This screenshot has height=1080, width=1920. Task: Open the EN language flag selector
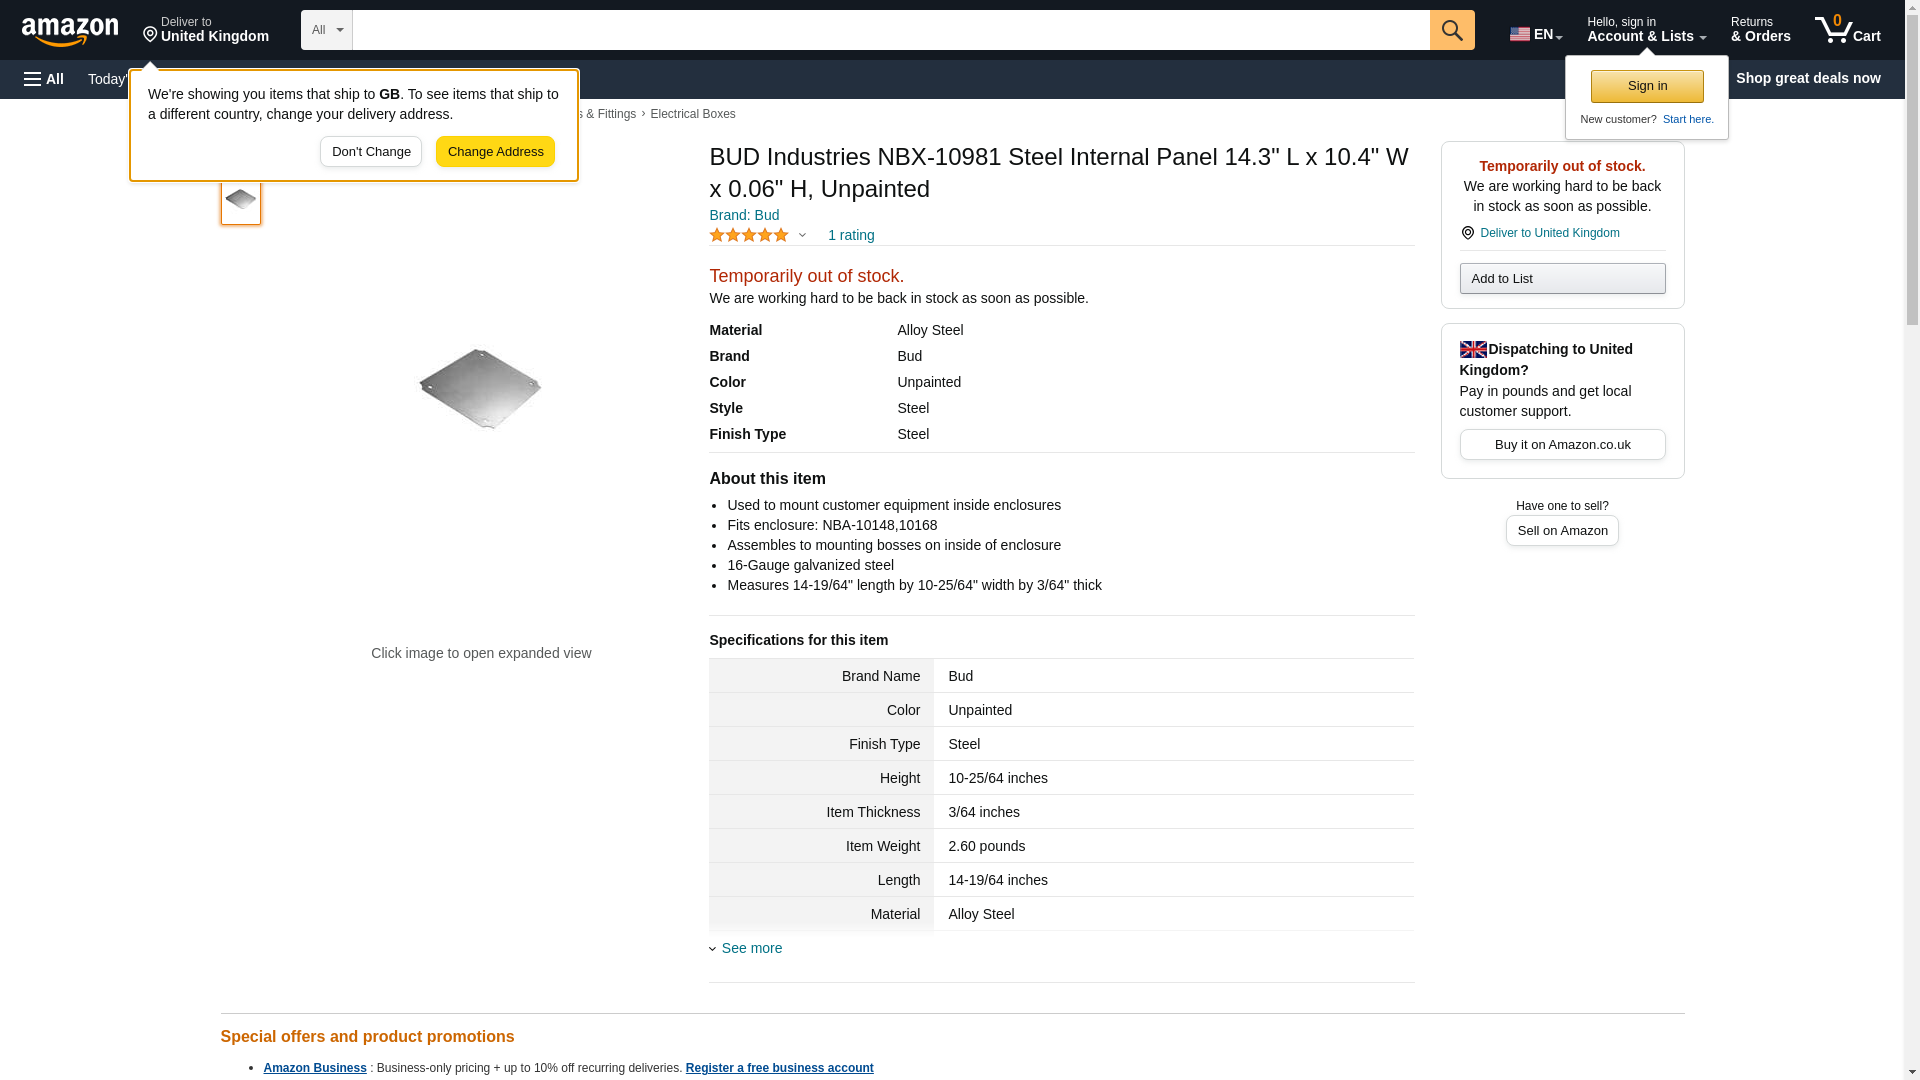pos(1535,33)
